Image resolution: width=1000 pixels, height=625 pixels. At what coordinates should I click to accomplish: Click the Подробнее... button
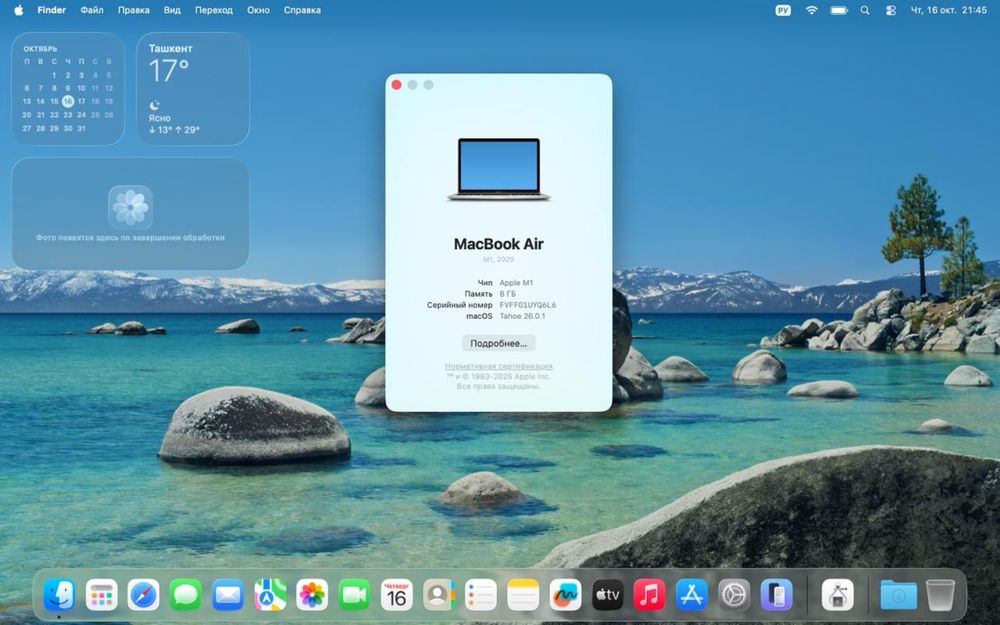coord(499,343)
